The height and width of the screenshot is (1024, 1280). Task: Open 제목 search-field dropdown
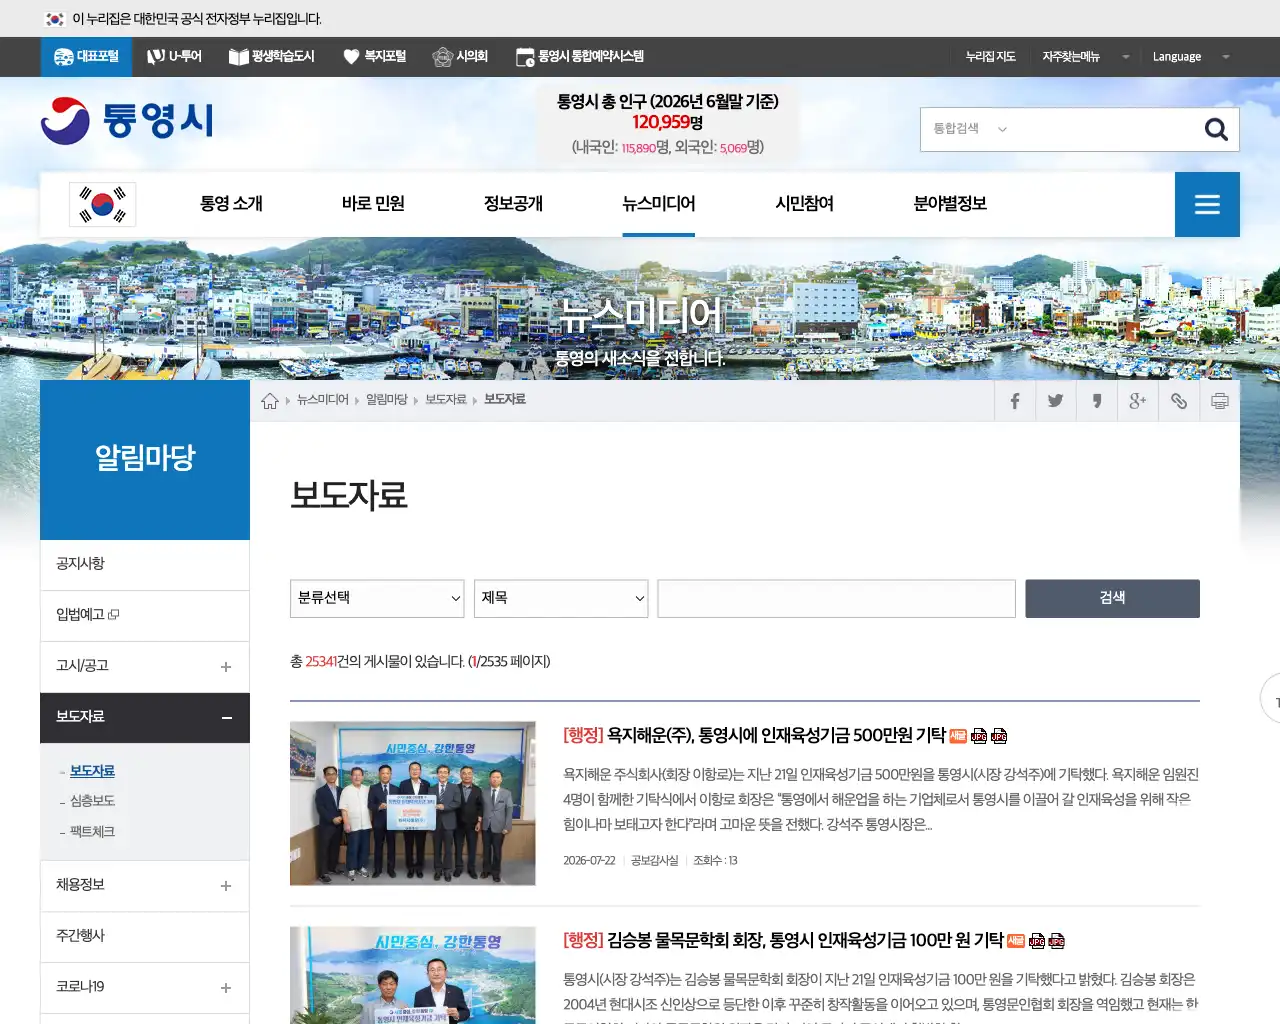(561, 598)
